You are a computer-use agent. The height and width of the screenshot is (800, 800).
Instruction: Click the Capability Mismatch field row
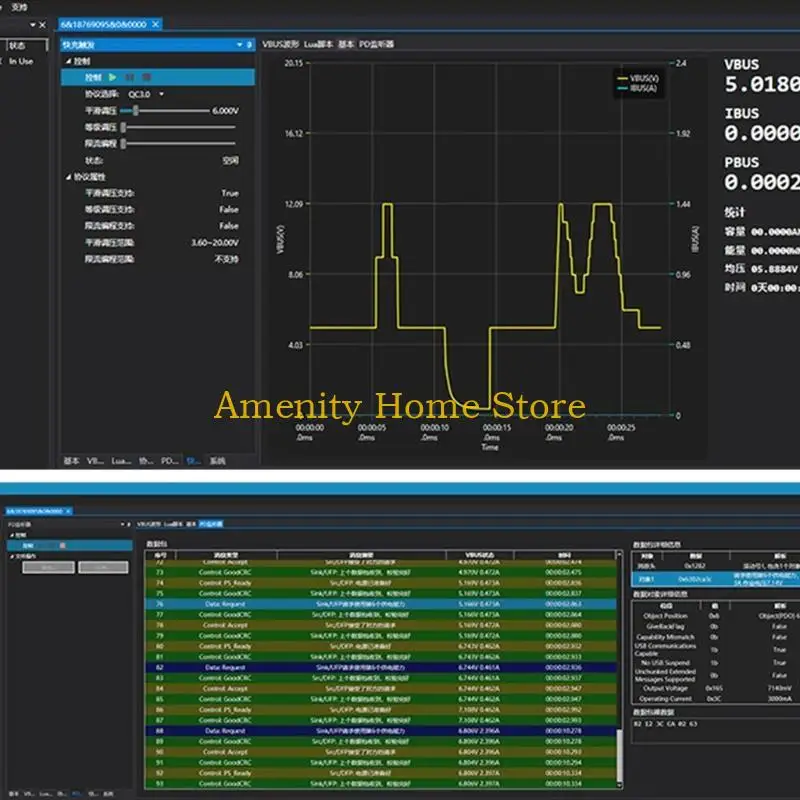tap(716, 637)
